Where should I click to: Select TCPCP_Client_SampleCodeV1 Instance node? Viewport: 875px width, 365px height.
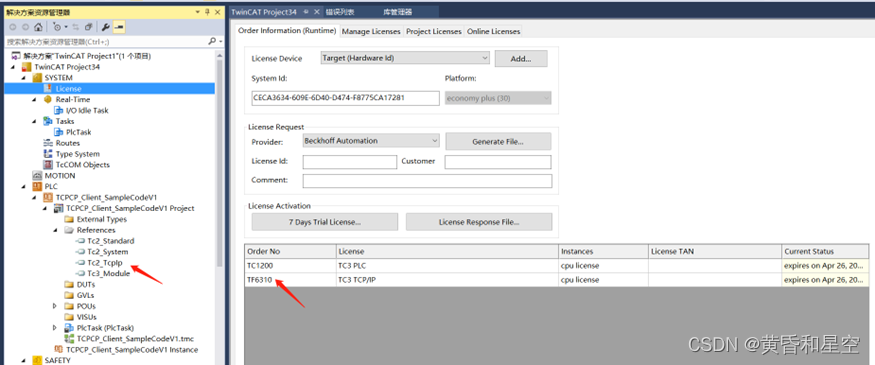pyautogui.click(x=132, y=349)
